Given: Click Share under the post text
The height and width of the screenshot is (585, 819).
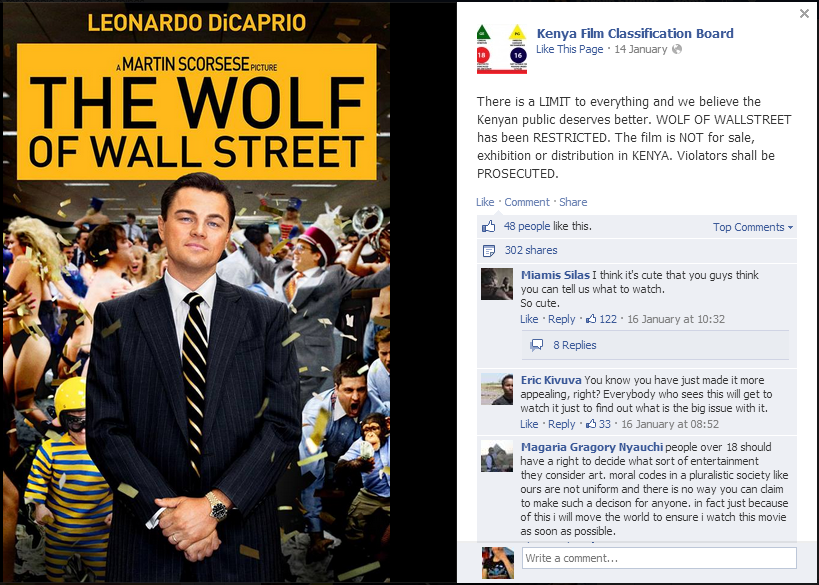Looking at the screenshot, I should coord(573,202).
